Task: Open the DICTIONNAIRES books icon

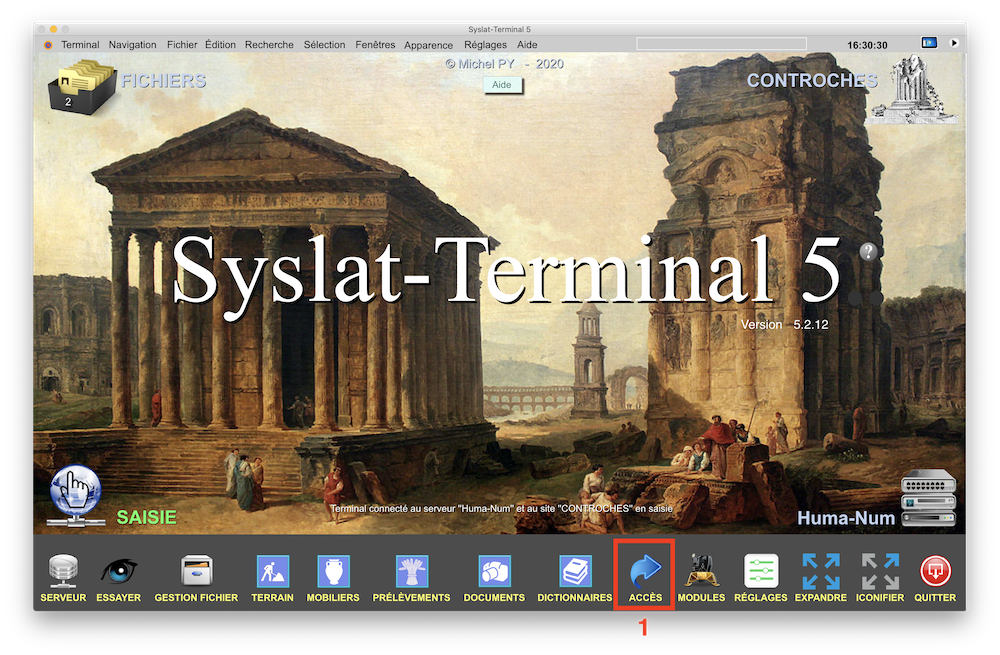Action: coord(575,571)
